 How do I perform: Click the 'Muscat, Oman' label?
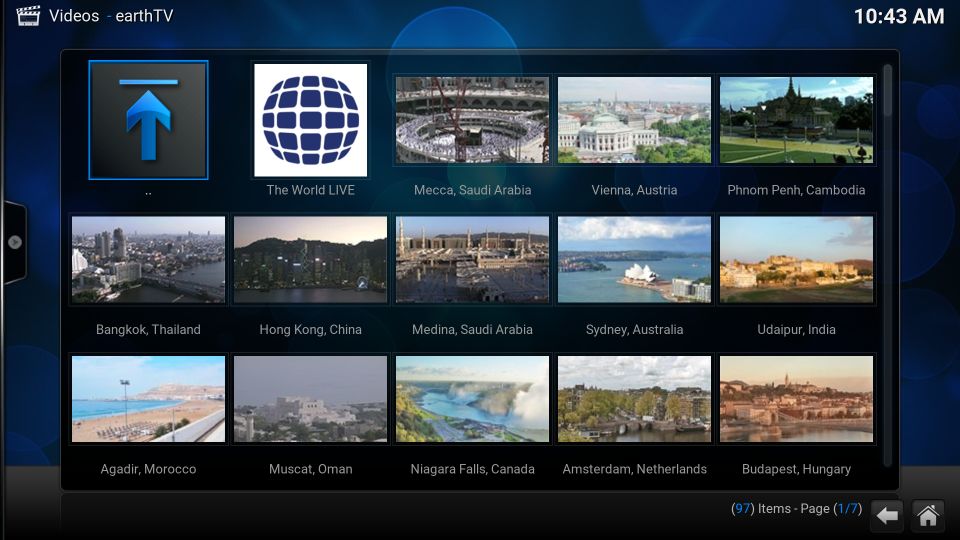click(310, 469)
